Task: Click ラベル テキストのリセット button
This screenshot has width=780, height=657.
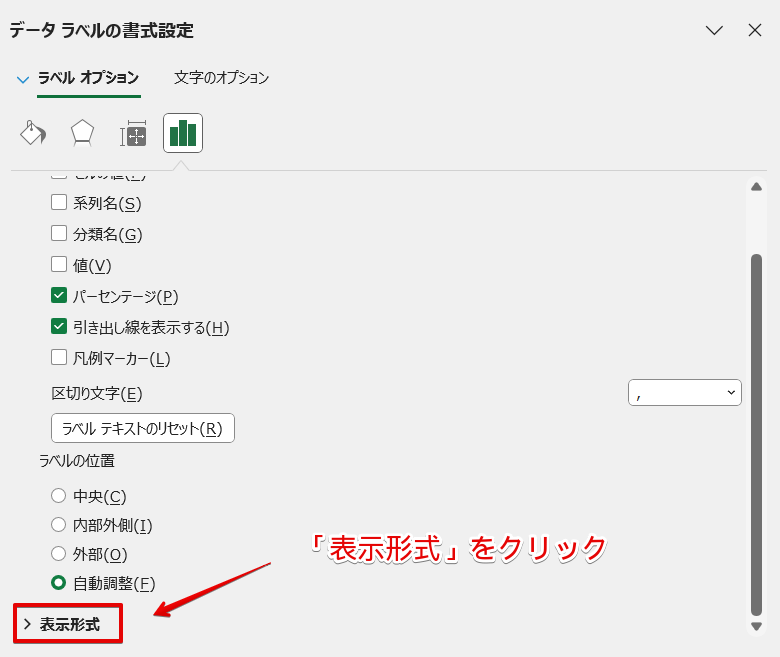Action: [142, 428]
